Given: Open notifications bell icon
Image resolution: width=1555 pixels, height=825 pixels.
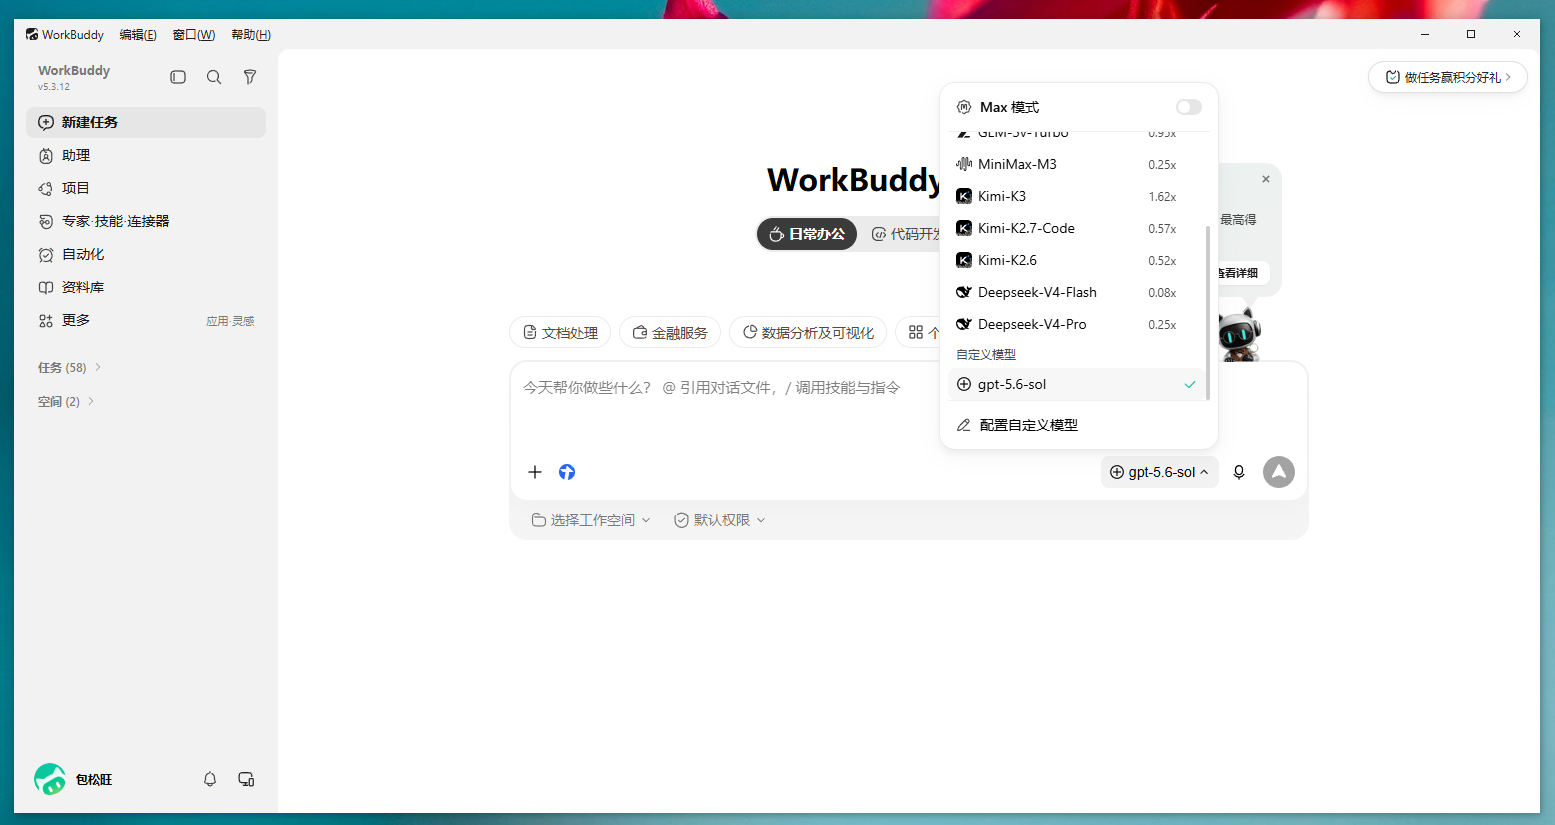Looking at the screenshot, I should click(x=210, y=779).
